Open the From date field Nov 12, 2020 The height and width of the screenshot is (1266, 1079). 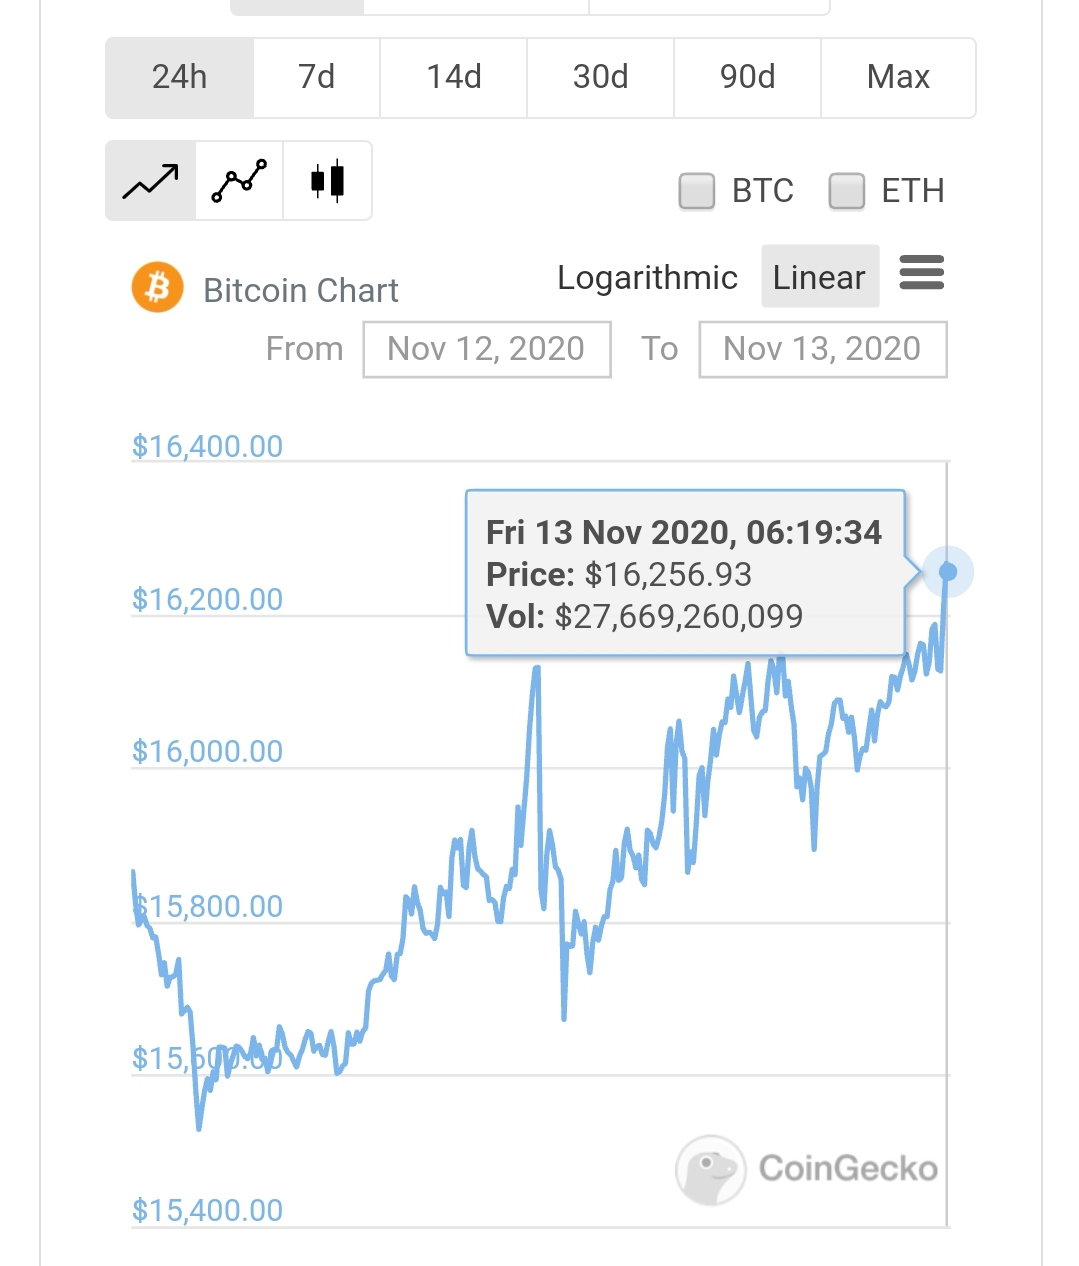pos(487,349)
